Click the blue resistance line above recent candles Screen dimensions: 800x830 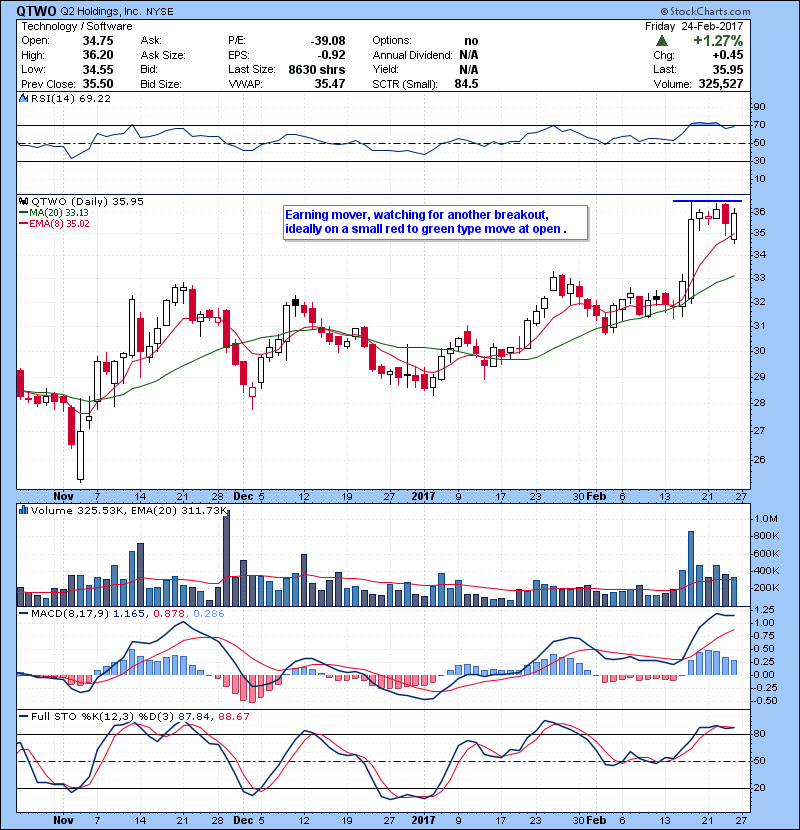(707, 201)
